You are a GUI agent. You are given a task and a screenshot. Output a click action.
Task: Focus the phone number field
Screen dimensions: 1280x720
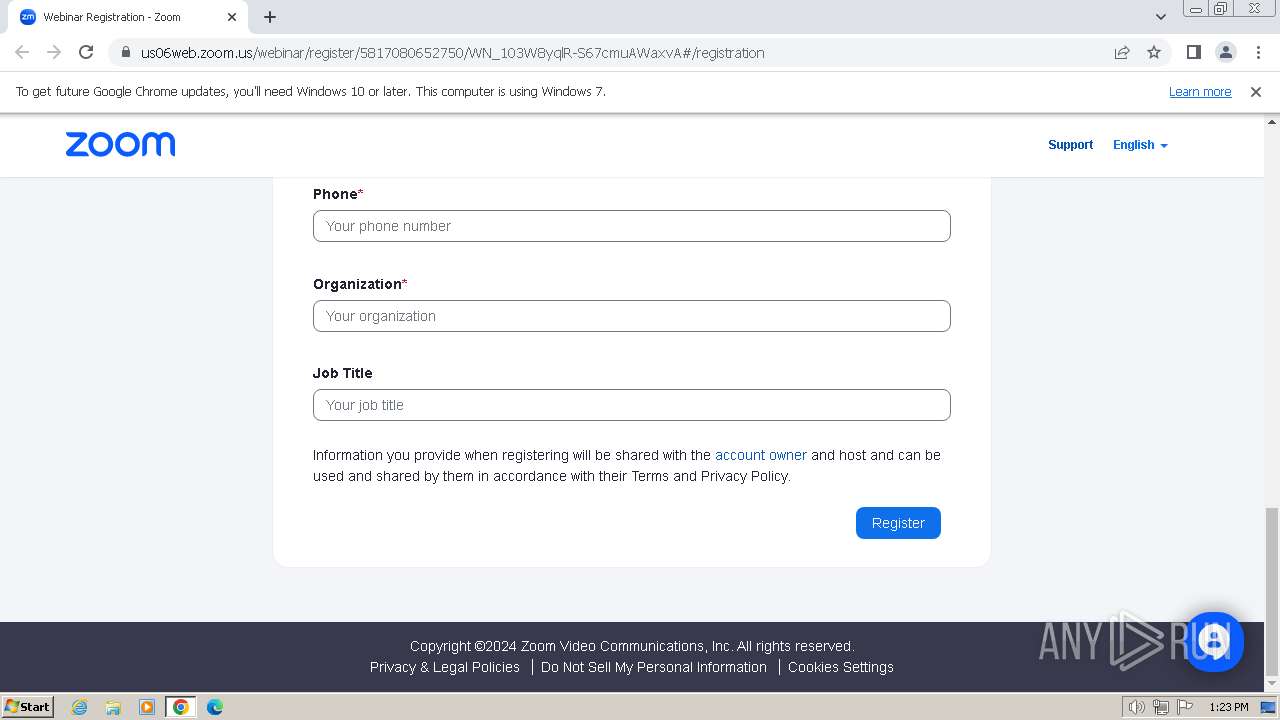coord(632,226)
